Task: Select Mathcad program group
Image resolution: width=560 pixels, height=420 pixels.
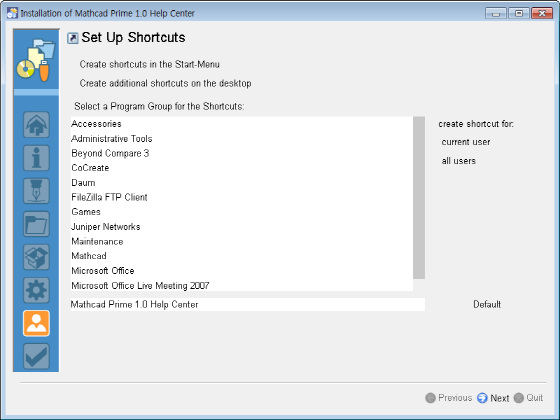Action: click(242, 256)
